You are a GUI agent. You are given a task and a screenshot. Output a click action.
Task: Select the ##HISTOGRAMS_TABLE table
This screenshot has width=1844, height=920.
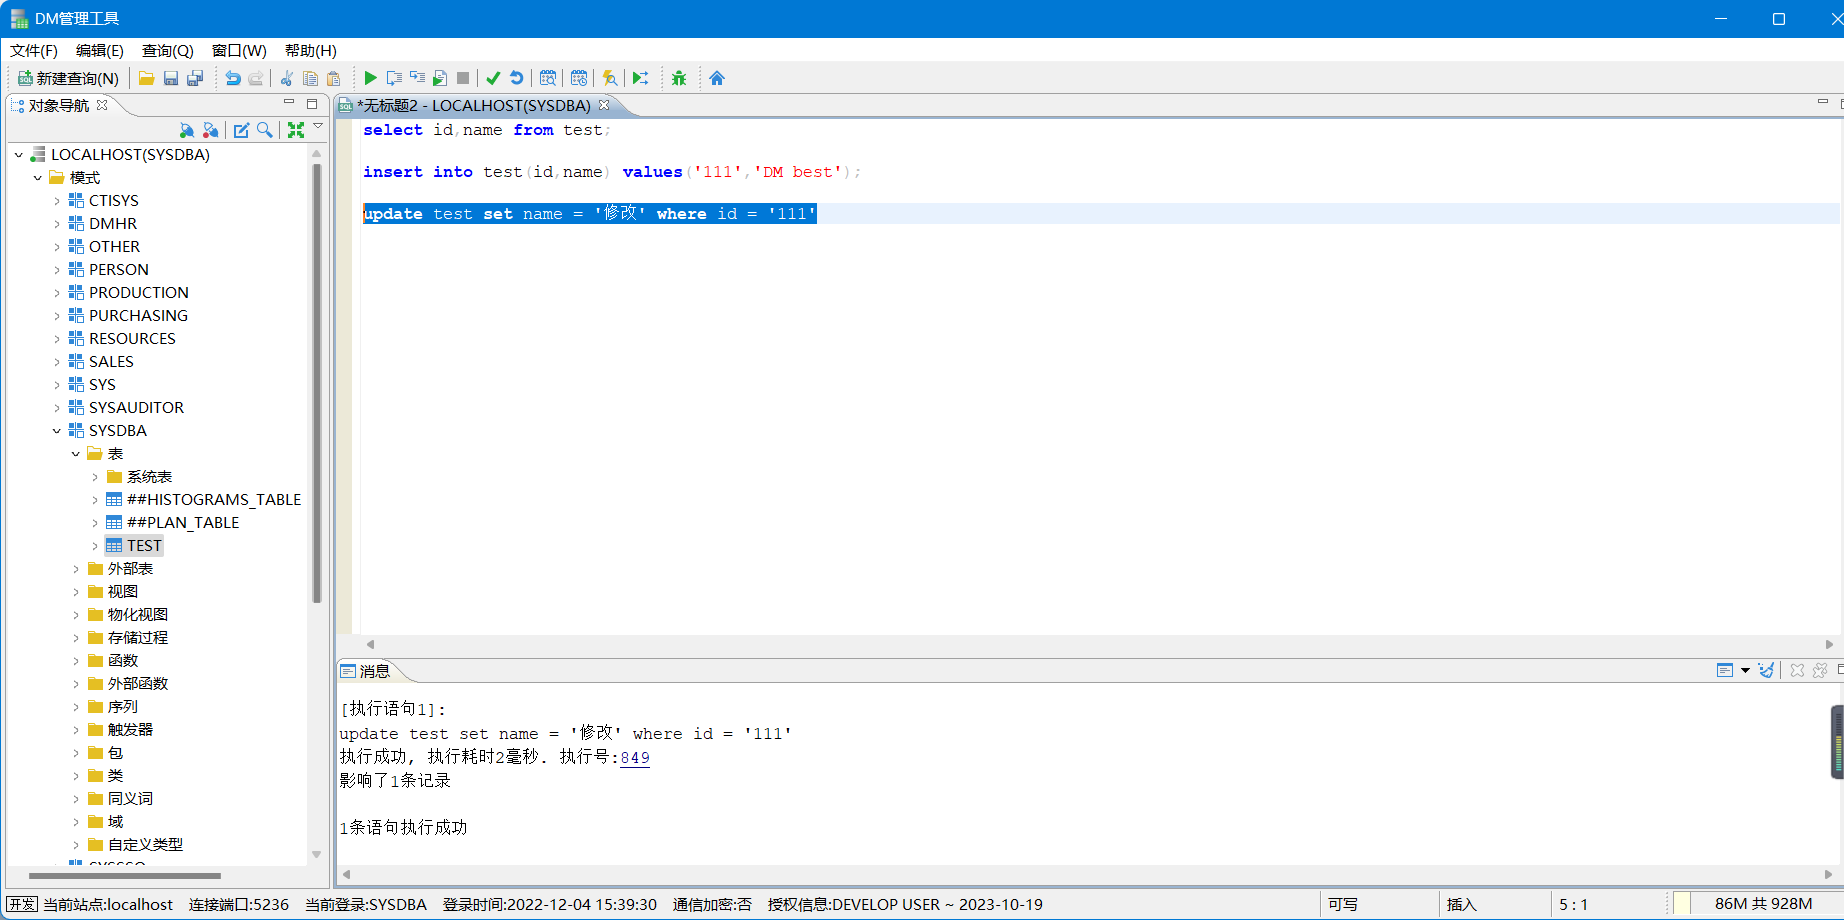click(x=214, y=499)
